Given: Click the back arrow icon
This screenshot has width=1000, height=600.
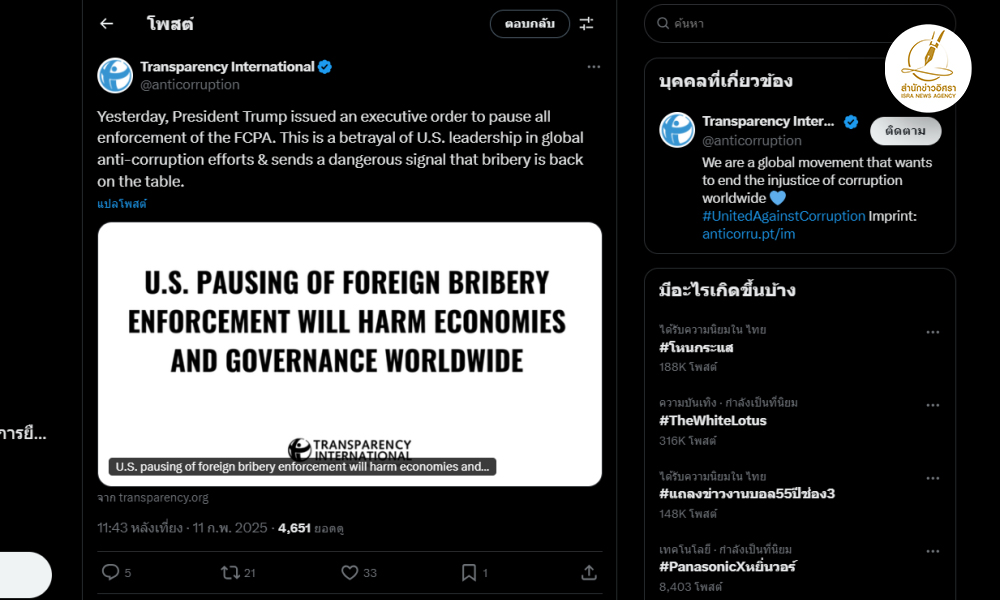Looking at the screenshot, I should [107, 24].
